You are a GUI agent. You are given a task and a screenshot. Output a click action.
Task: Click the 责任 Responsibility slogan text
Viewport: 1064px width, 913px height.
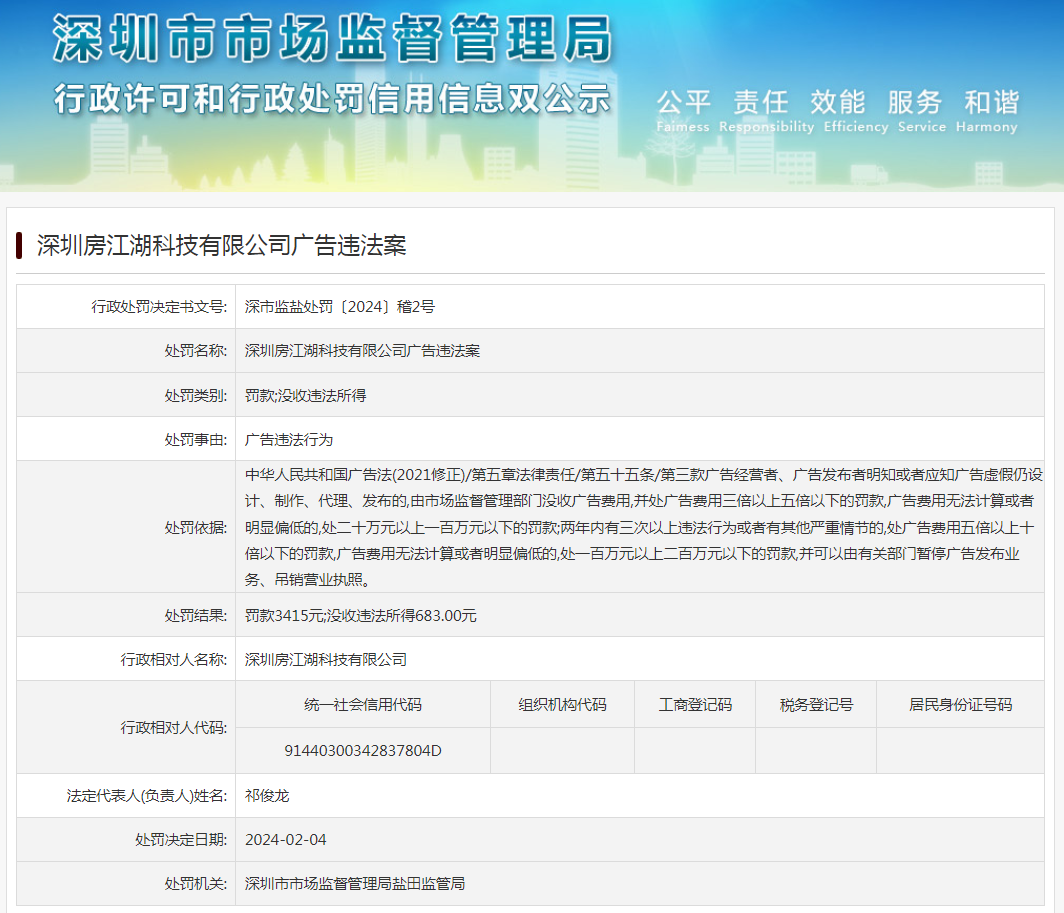[766, 111]
